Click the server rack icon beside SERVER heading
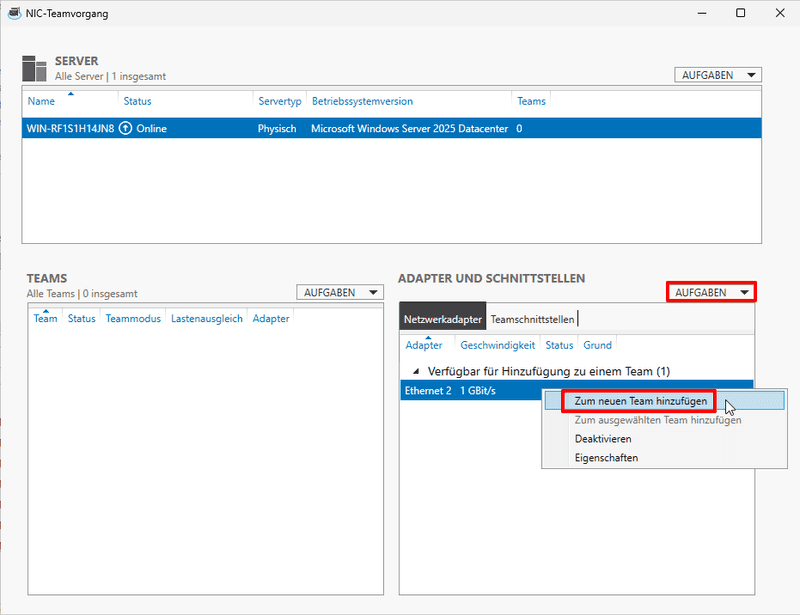The width and height of the screenshot is (800, 615). [33, 66]
